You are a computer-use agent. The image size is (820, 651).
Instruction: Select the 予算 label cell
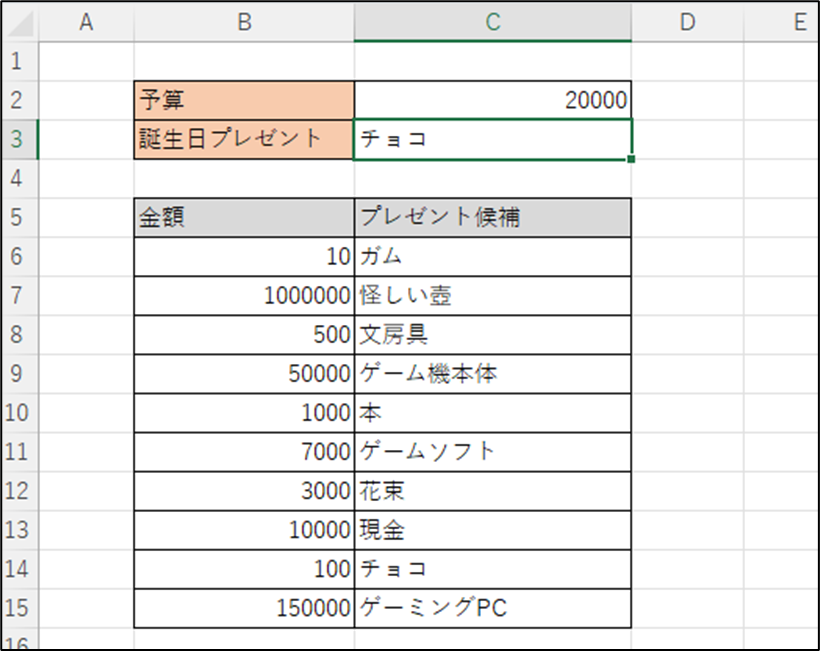(244, 100)
